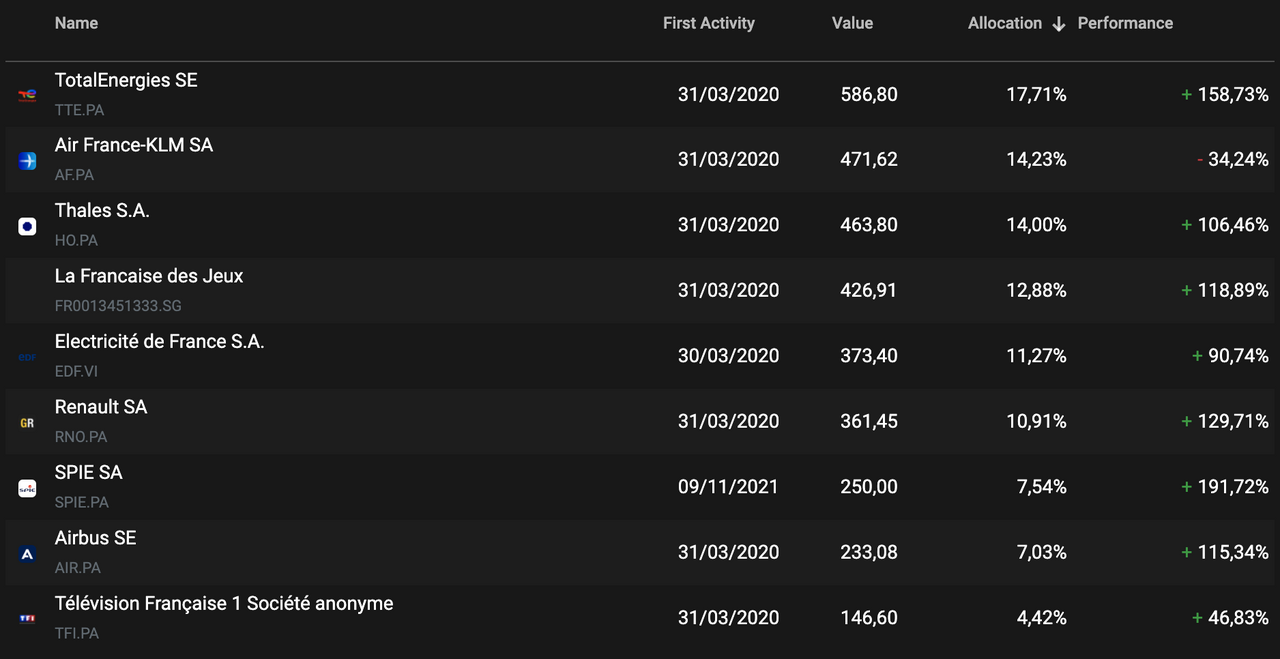The image size is (1280, 659).
Task: Sort table by Name column header
Action: pos(76,23)
